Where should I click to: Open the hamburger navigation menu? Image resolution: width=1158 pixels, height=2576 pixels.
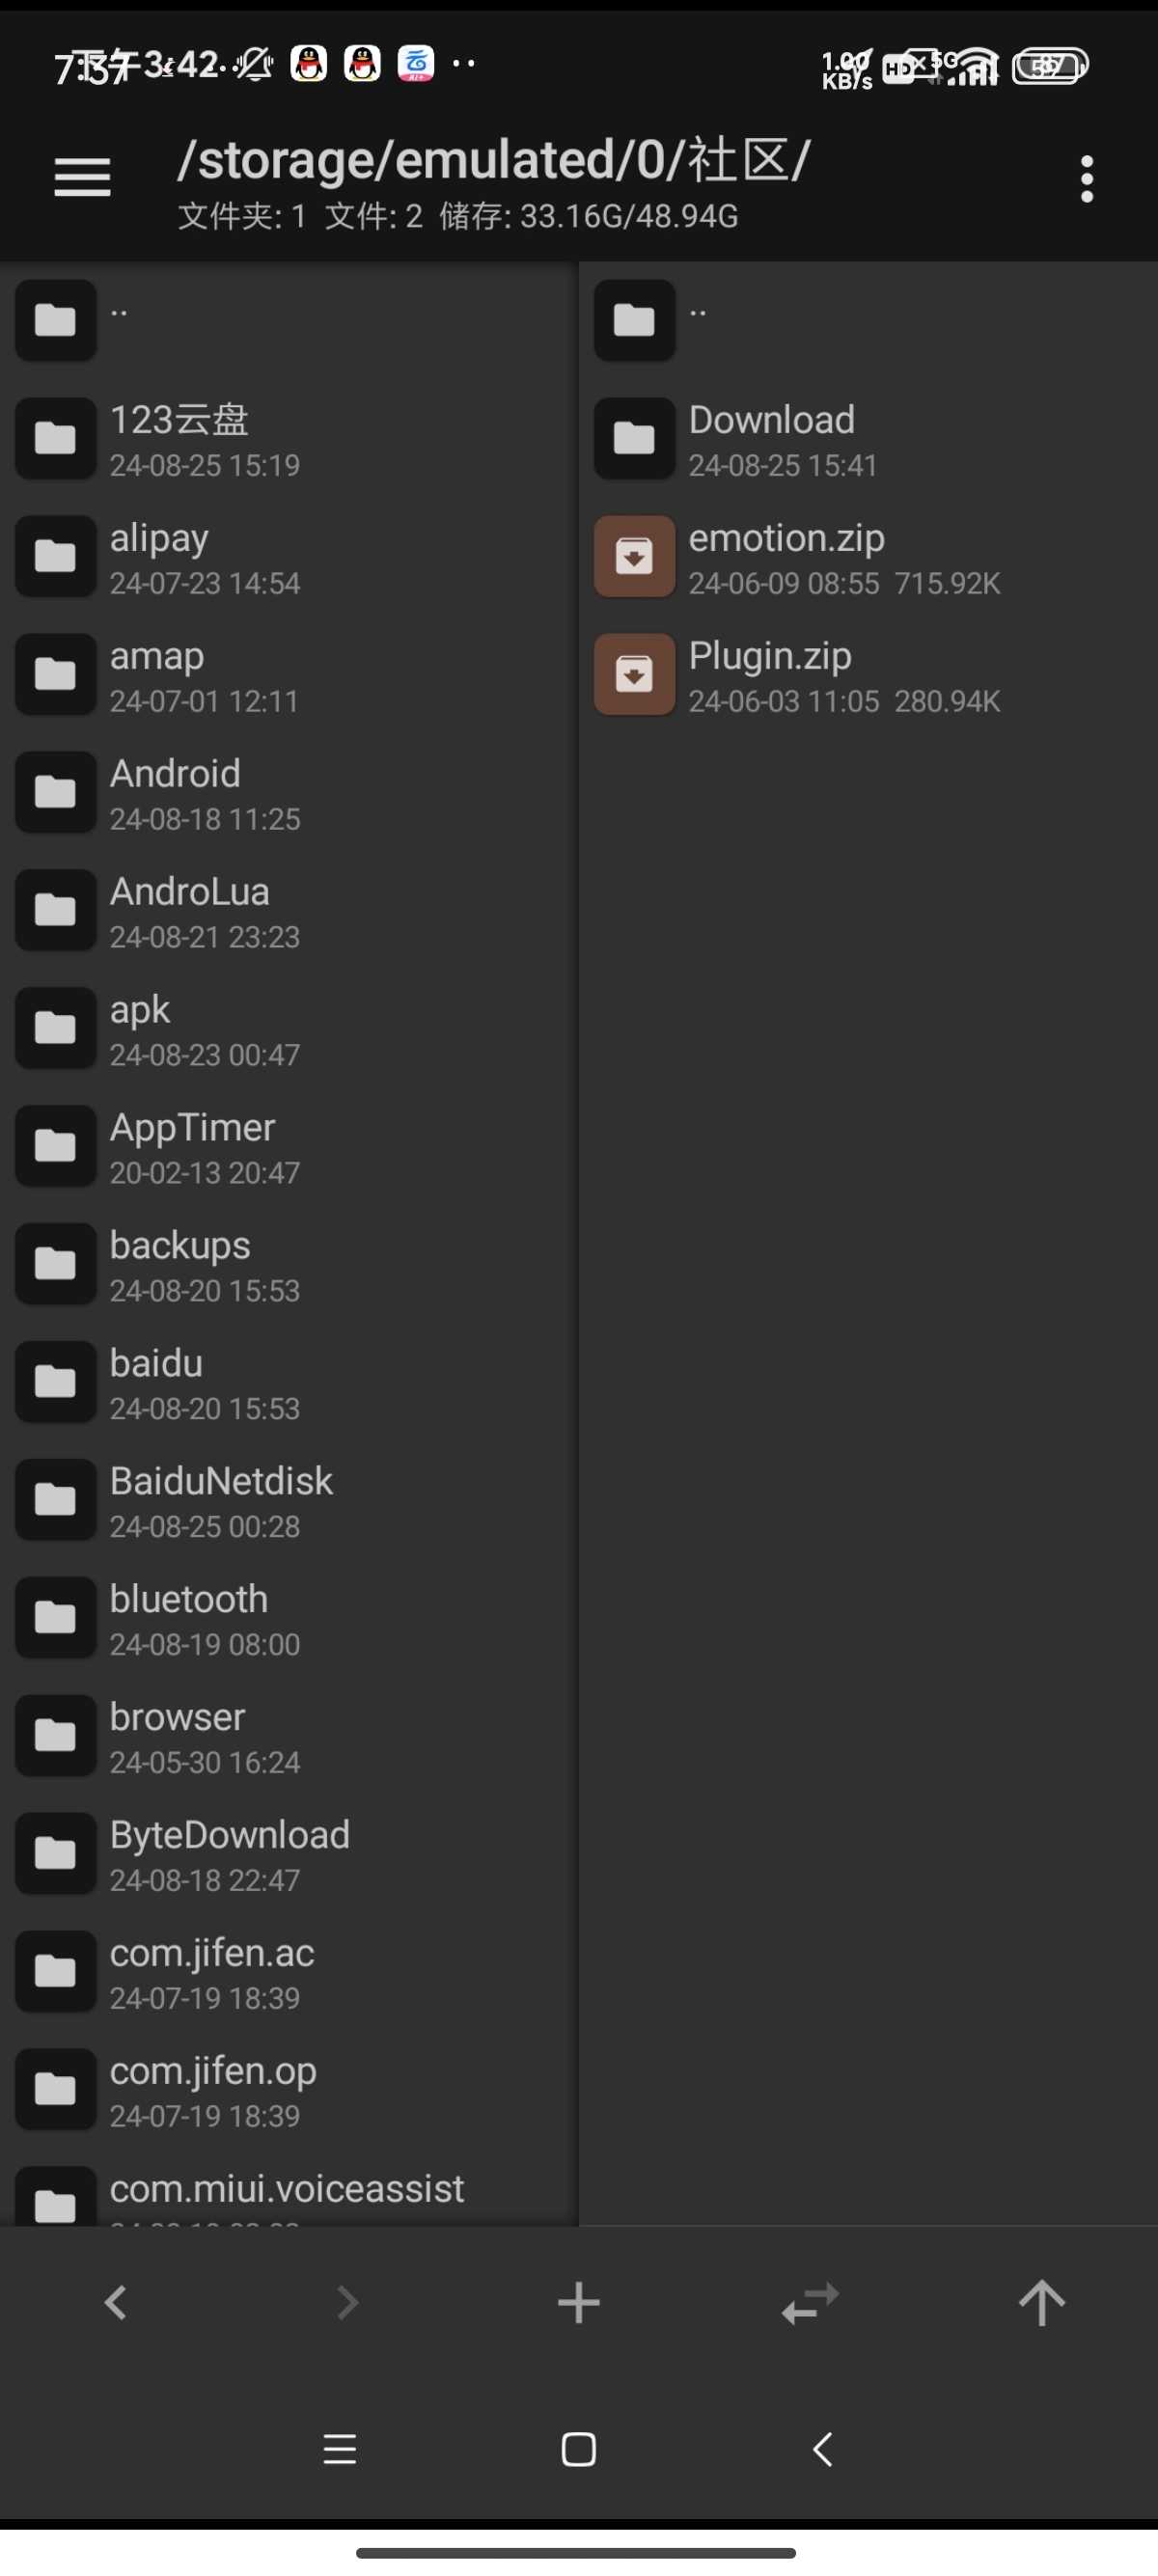(x=82, y=178)
